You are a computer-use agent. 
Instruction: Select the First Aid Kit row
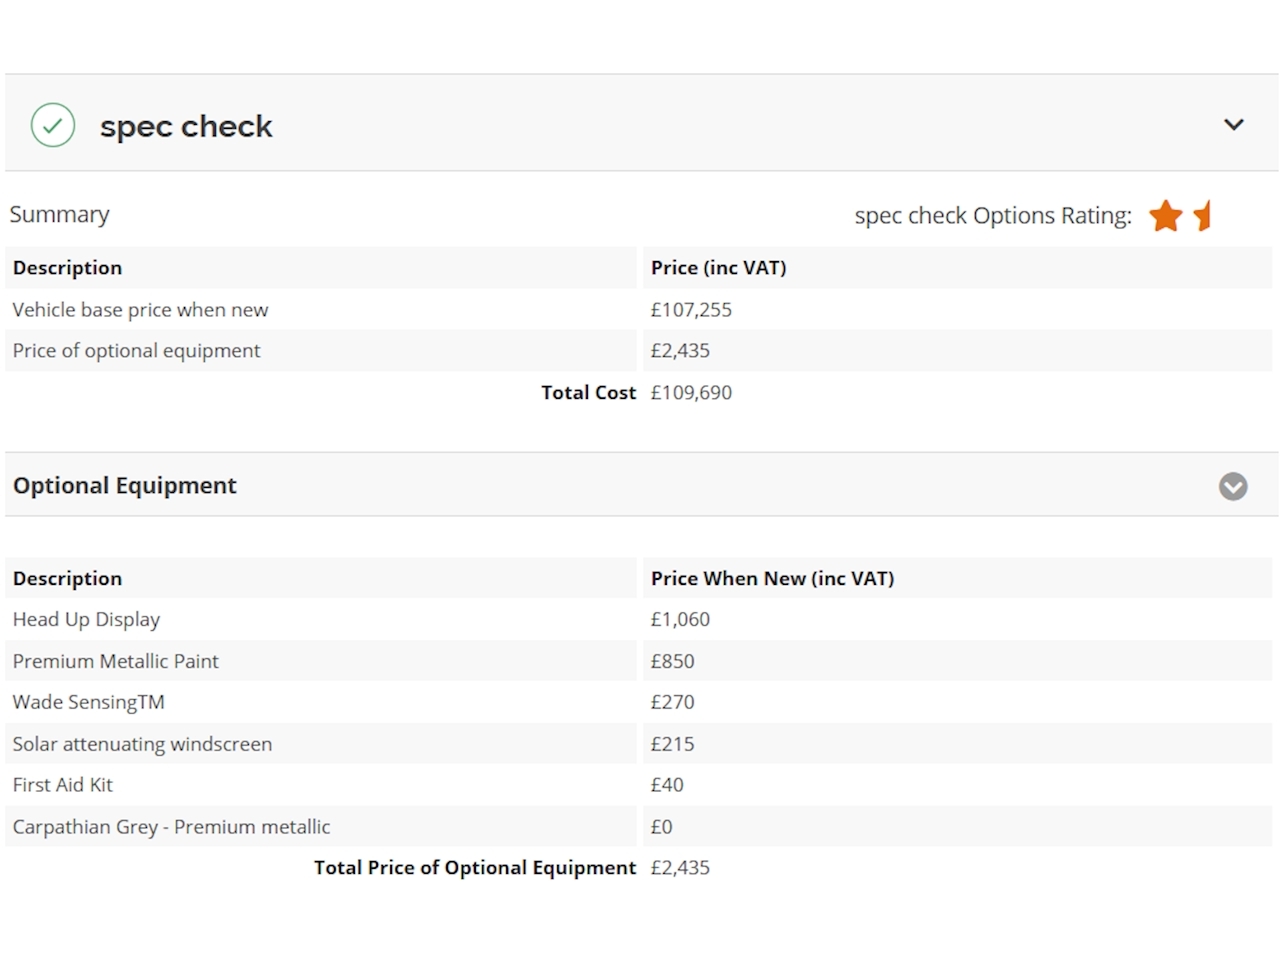(x=639, y=785)
